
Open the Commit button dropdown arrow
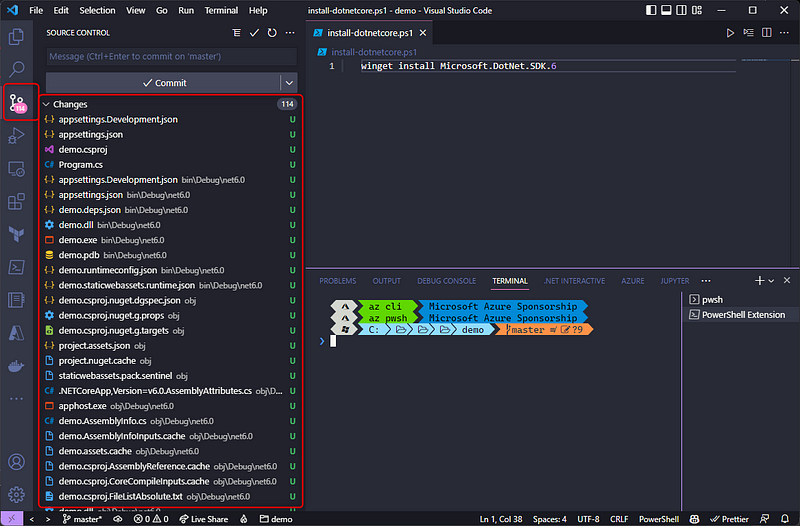pyautogui.click(x=289, y=83)
